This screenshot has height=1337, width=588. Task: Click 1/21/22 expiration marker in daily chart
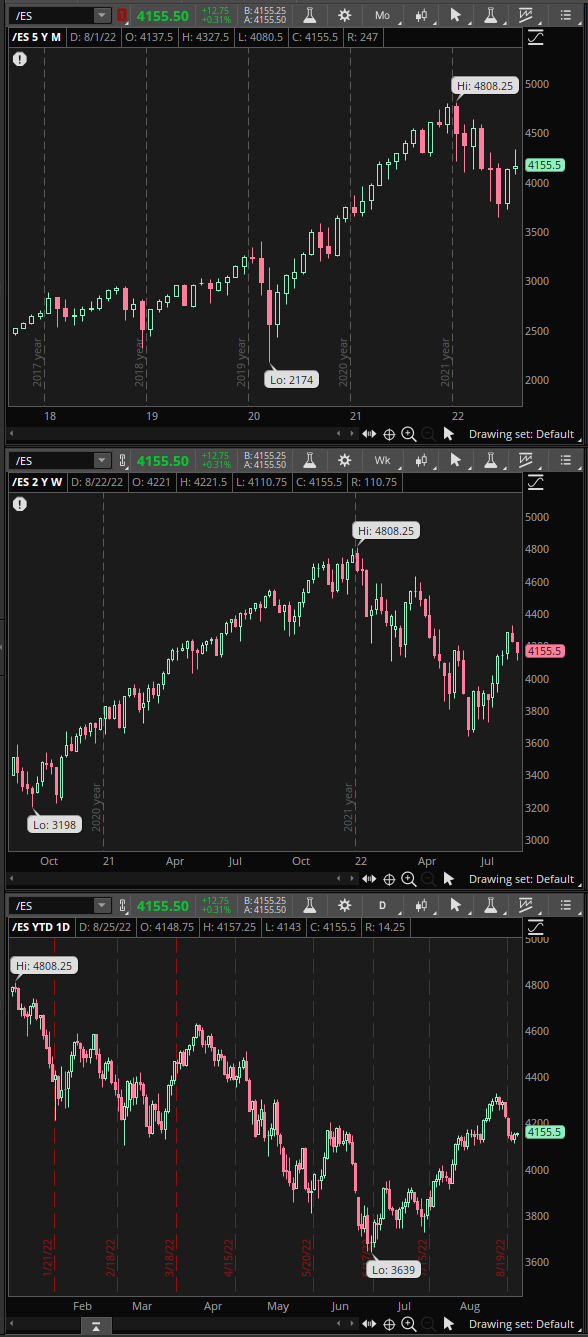pos(48,1258)
